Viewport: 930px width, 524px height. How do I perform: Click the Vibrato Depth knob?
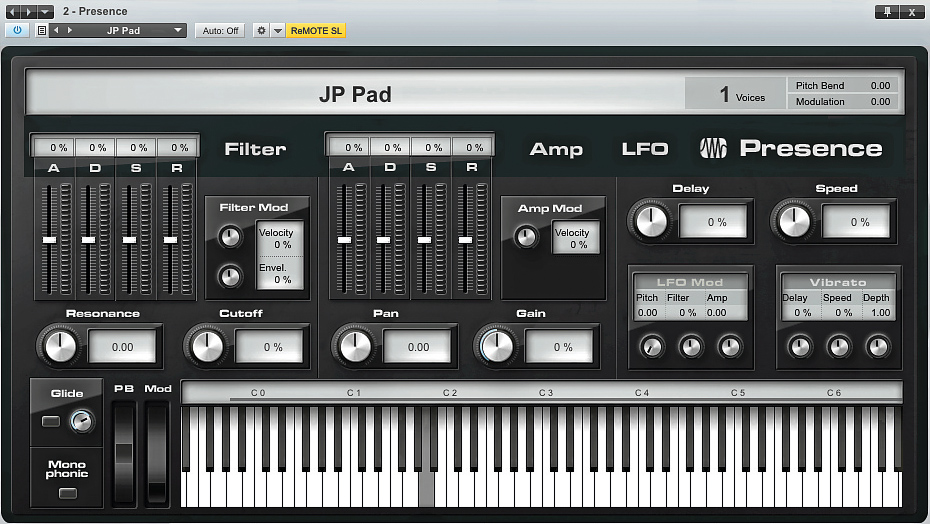878,347
